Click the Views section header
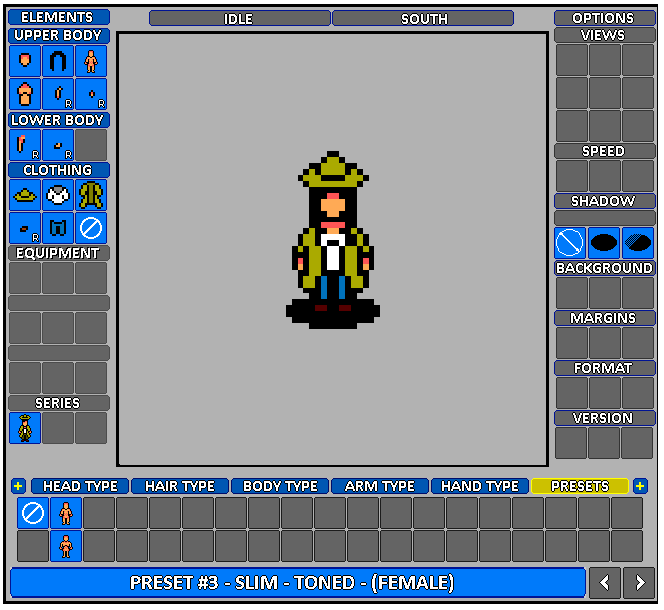 click(x=605, y=35)
